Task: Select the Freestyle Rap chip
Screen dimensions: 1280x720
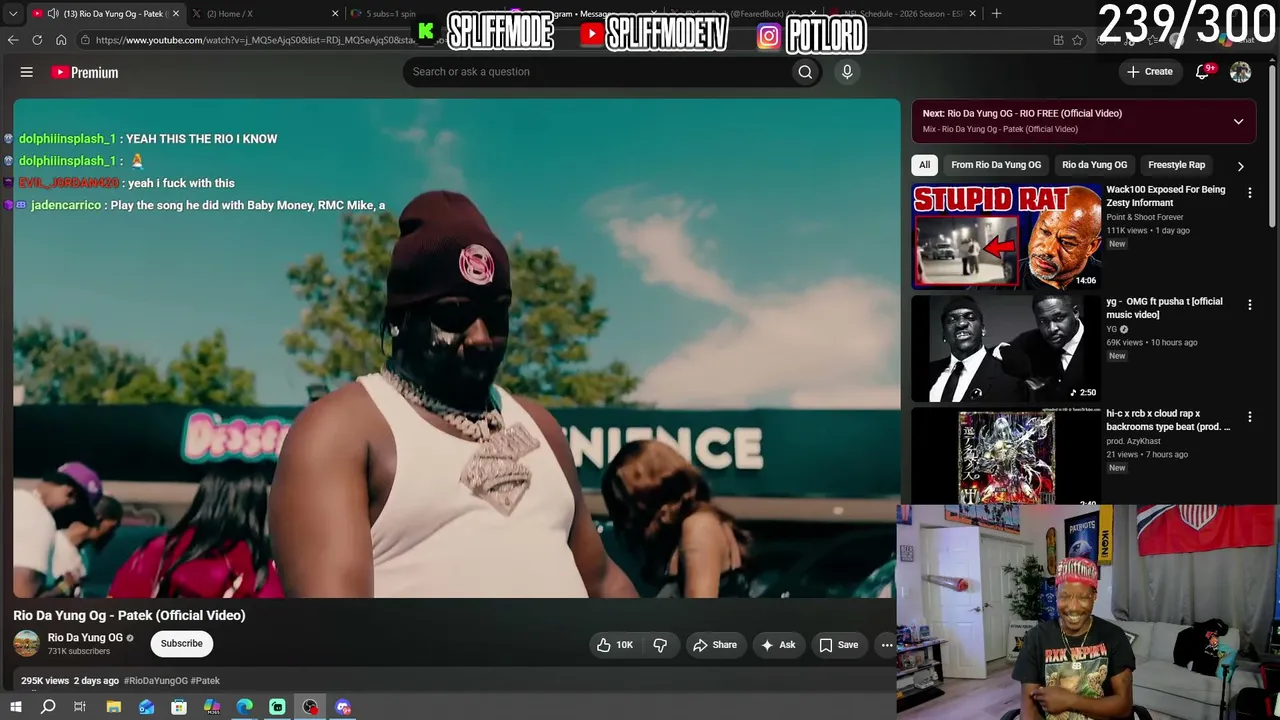Action: tap(1177, 165)
